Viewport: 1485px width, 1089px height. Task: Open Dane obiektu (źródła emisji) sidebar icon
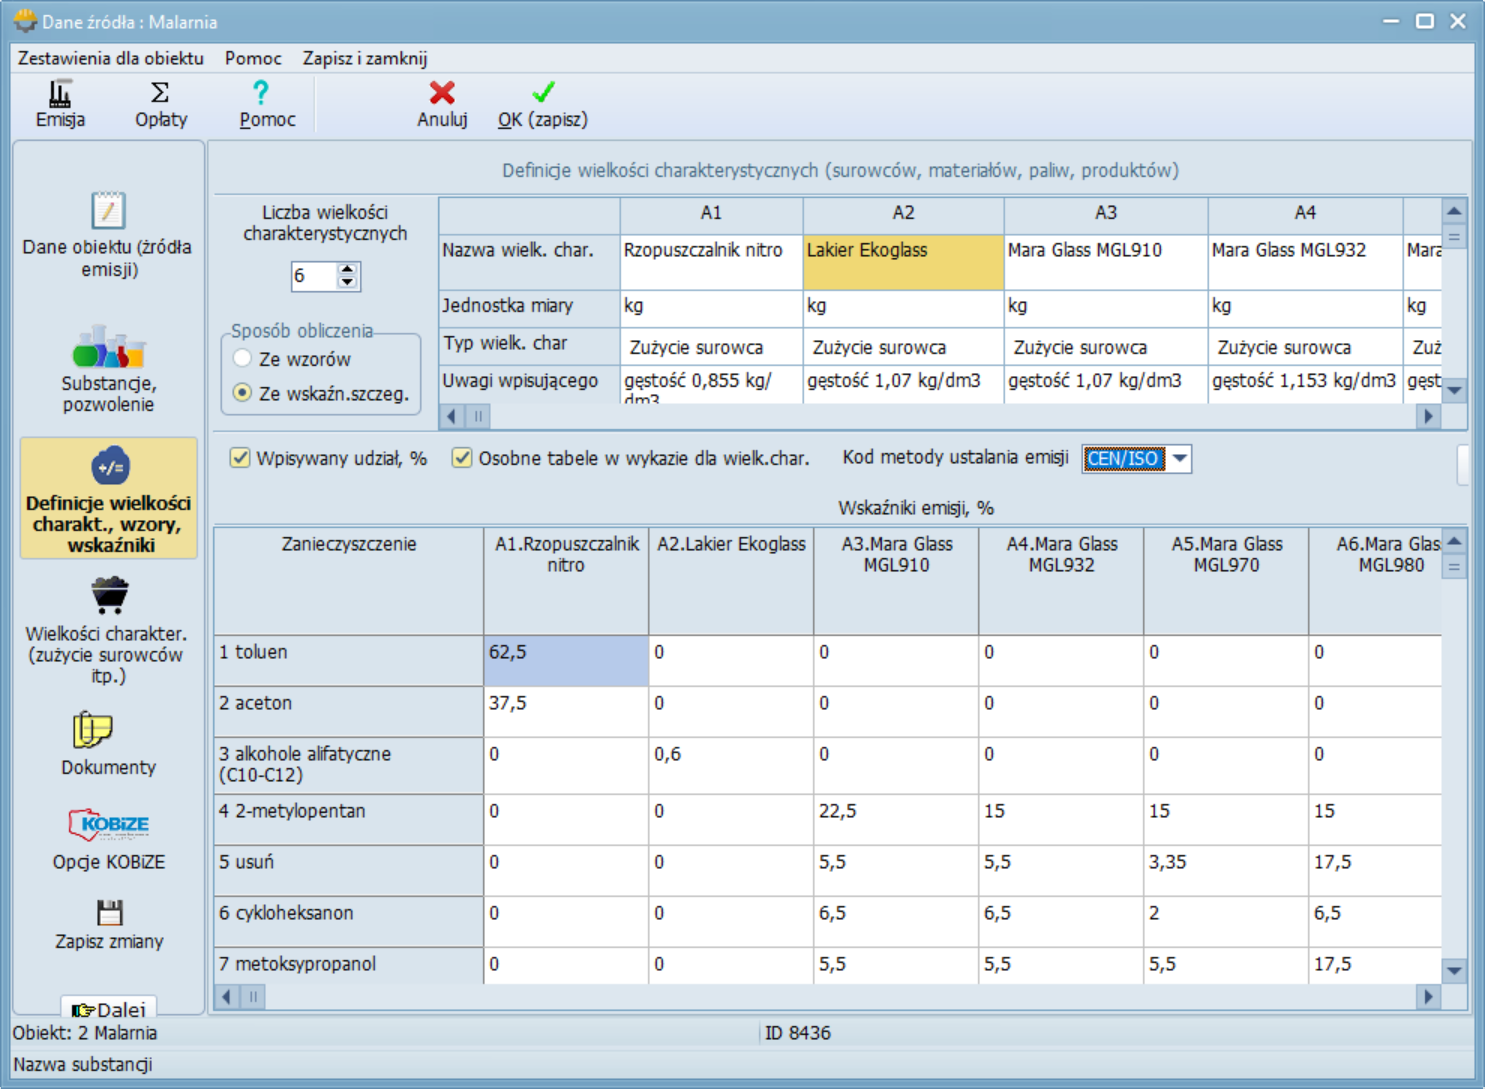pos(108,235)
